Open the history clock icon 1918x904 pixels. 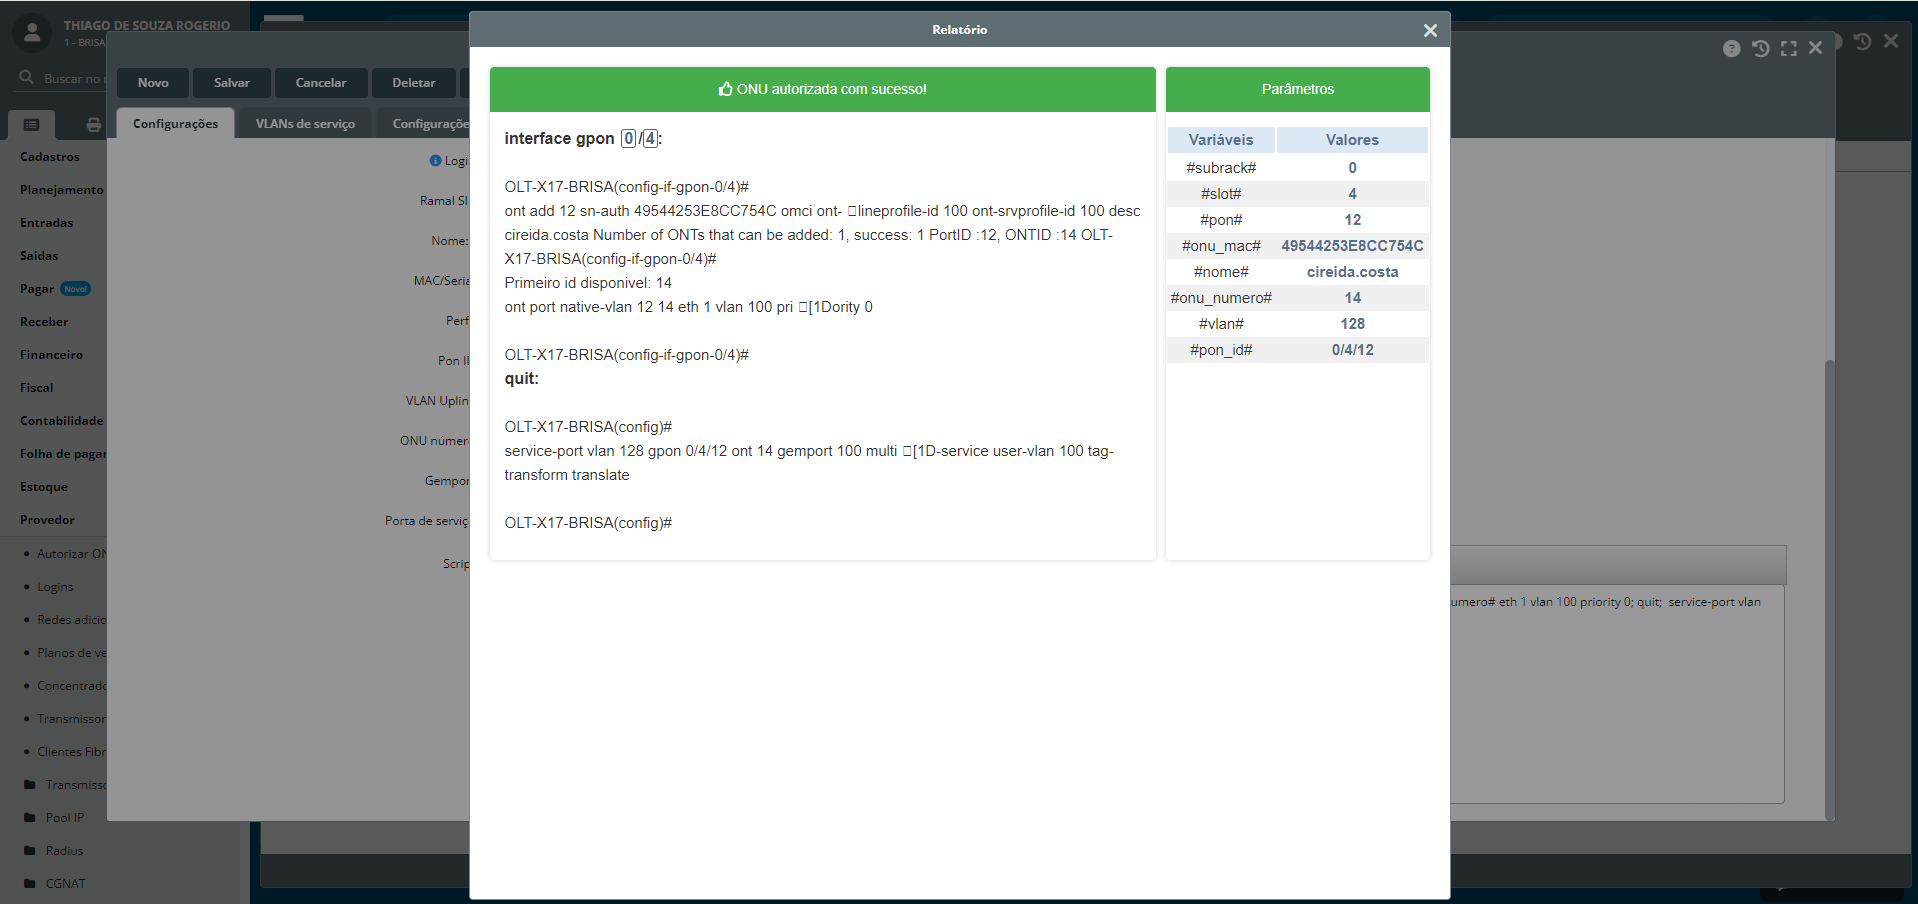pyautogui.click(x=1760, y=49)
